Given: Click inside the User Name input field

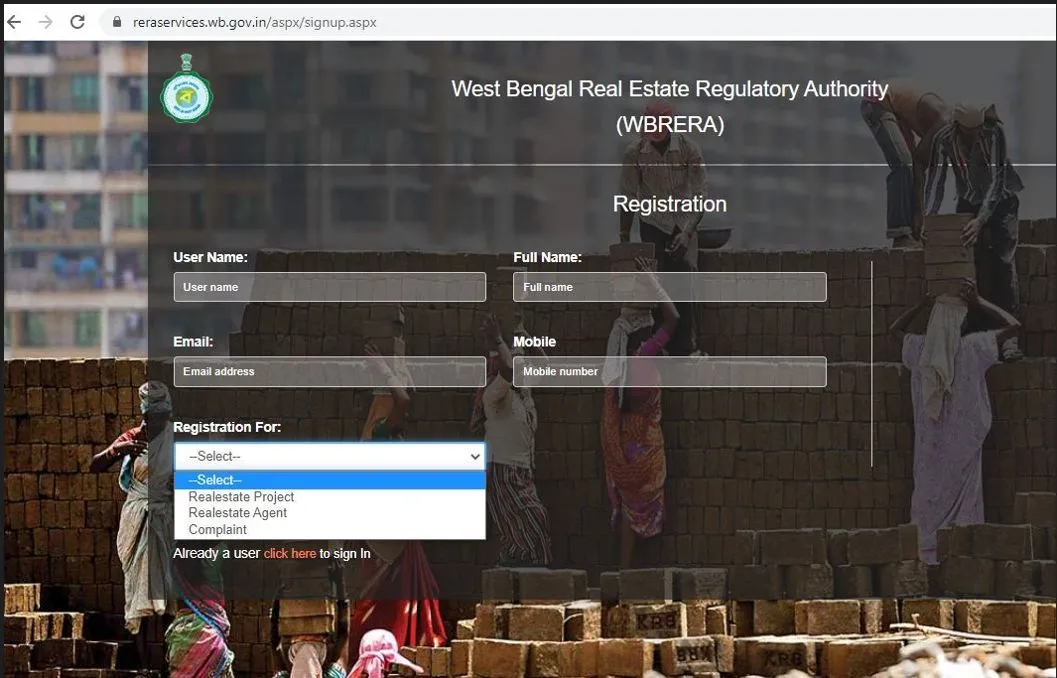Looking at the screenshot, I should 330,287.
